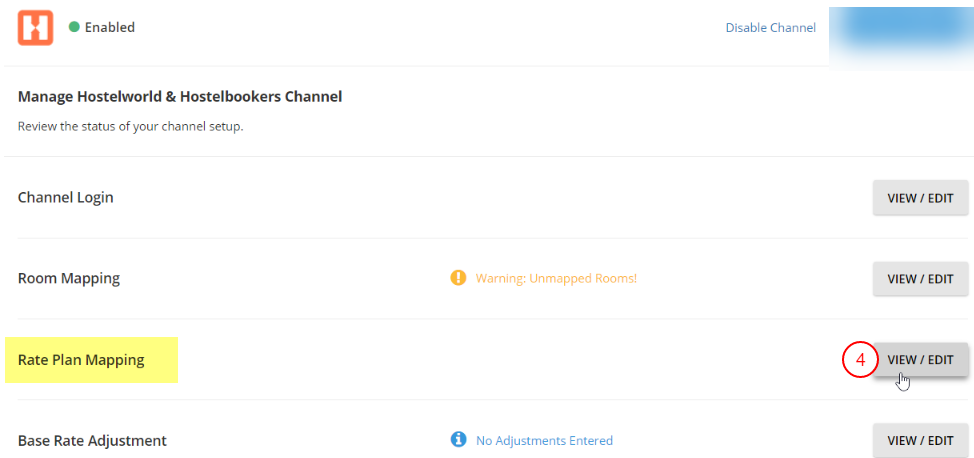Click the 'No Adjustments Entered' status text
Image resolution: width=974 pixels, height=458 pixels.
click(x=544, y=440)
